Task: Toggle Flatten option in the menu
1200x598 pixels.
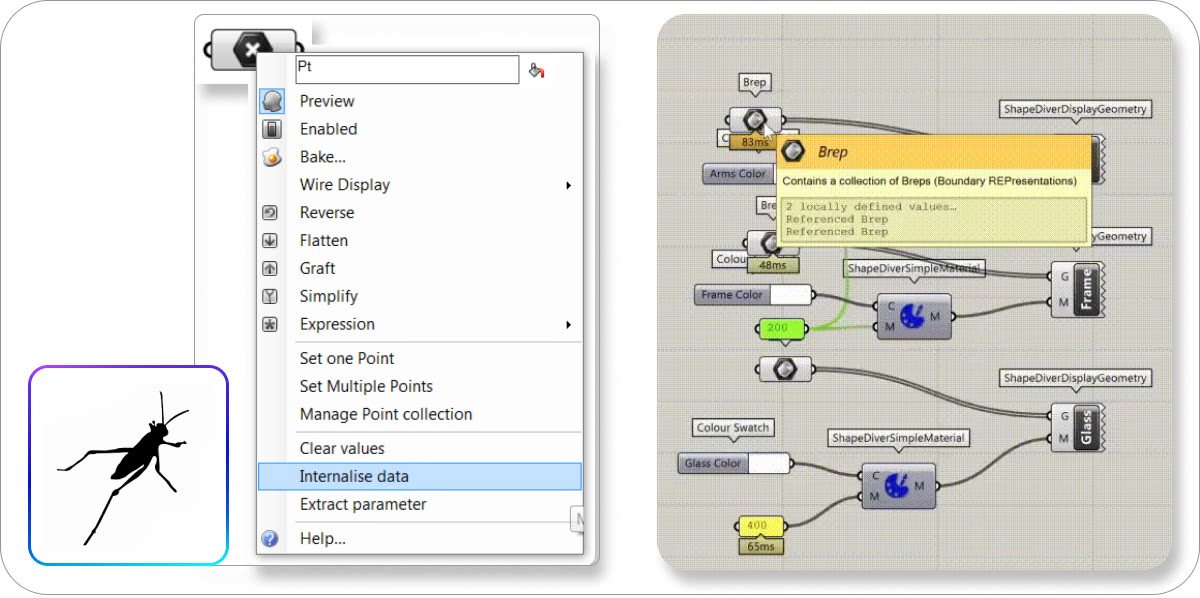Action: (324, 241)
